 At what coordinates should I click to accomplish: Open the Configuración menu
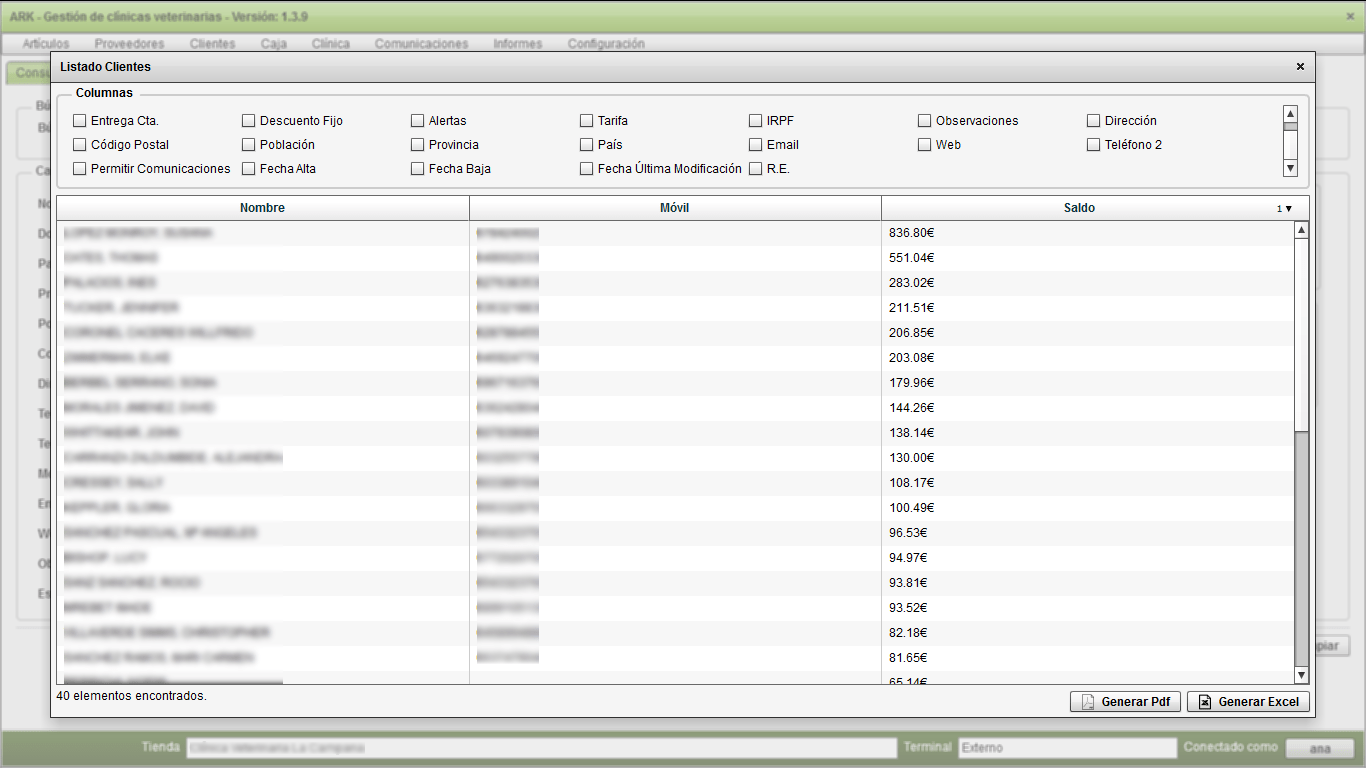(x=606, y=44)
